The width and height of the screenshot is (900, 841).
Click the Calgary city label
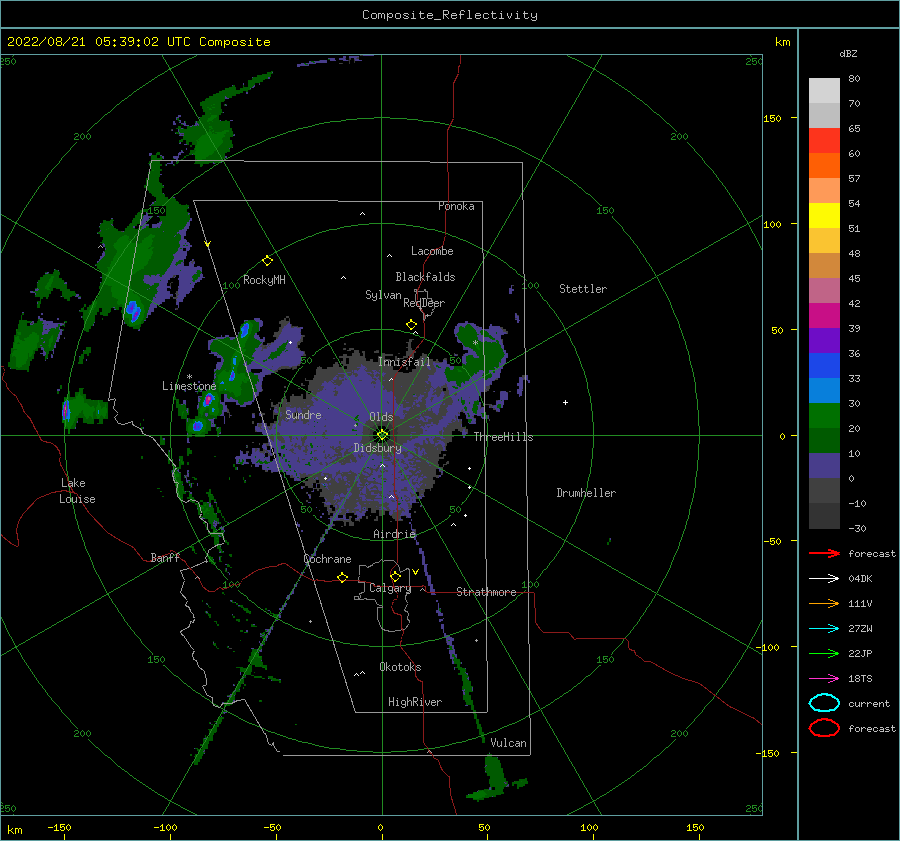click(390, 588)
